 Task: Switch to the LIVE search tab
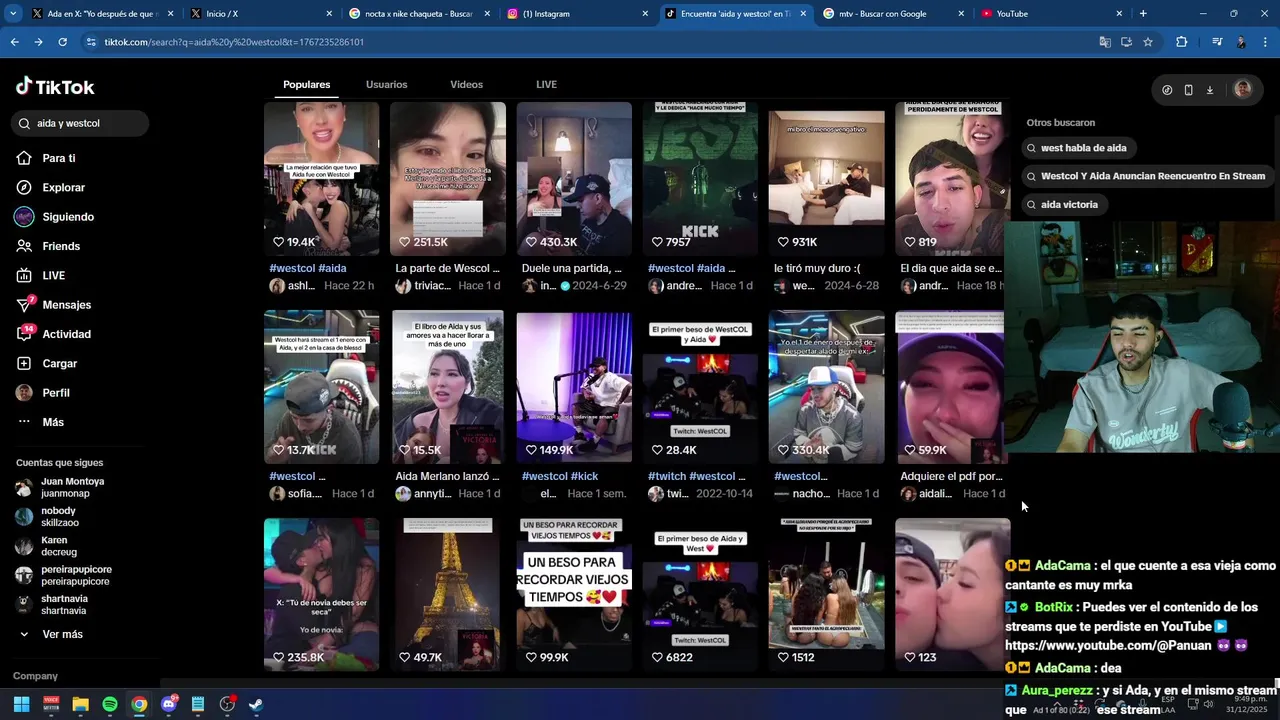click(546, 84)
